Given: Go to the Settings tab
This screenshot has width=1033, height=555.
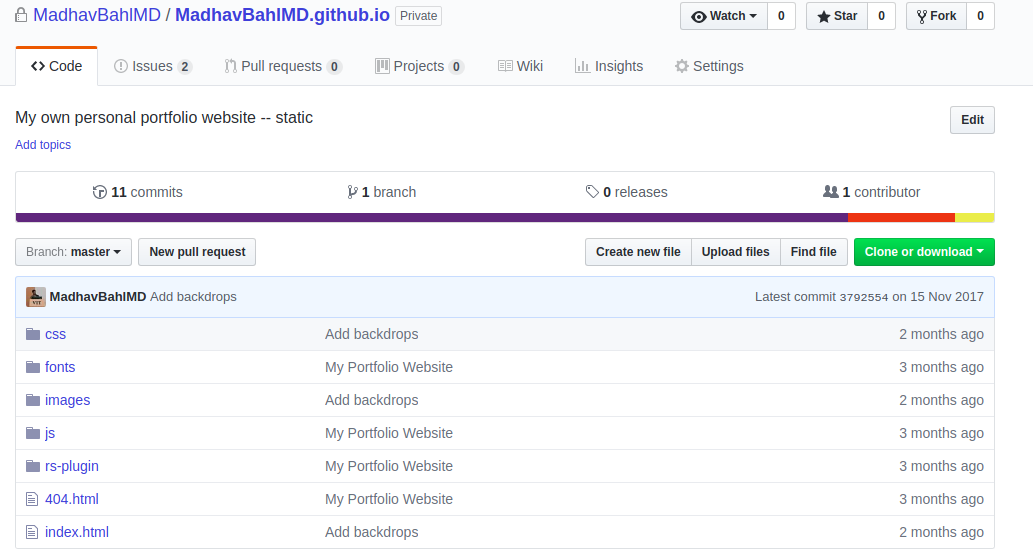Looking at the screenshot, I should click(709, 66).
